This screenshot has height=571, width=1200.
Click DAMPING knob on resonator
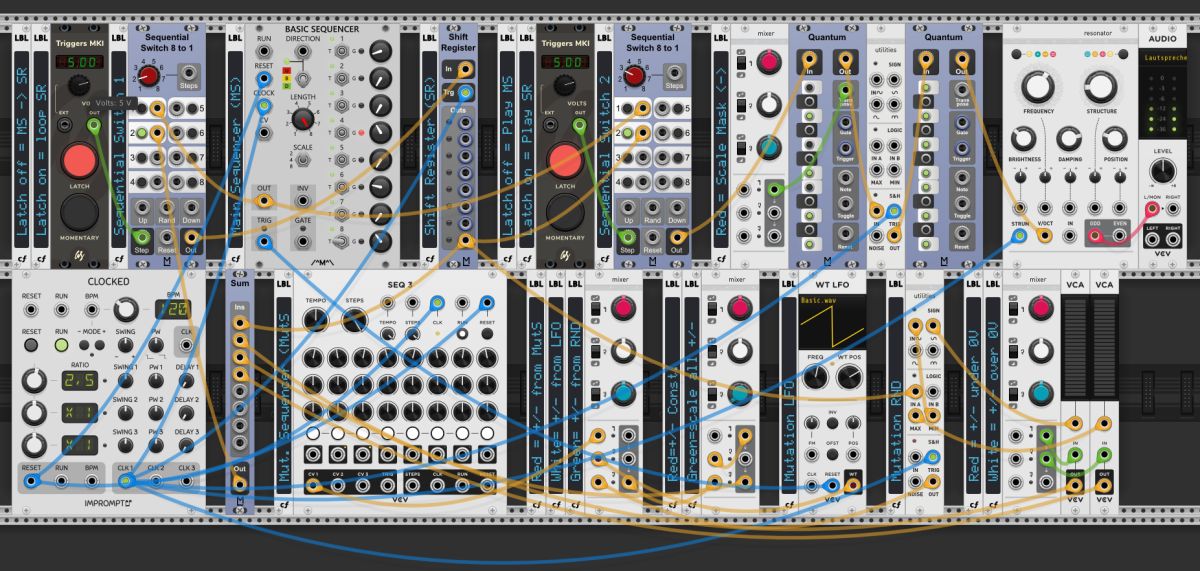1068,141
